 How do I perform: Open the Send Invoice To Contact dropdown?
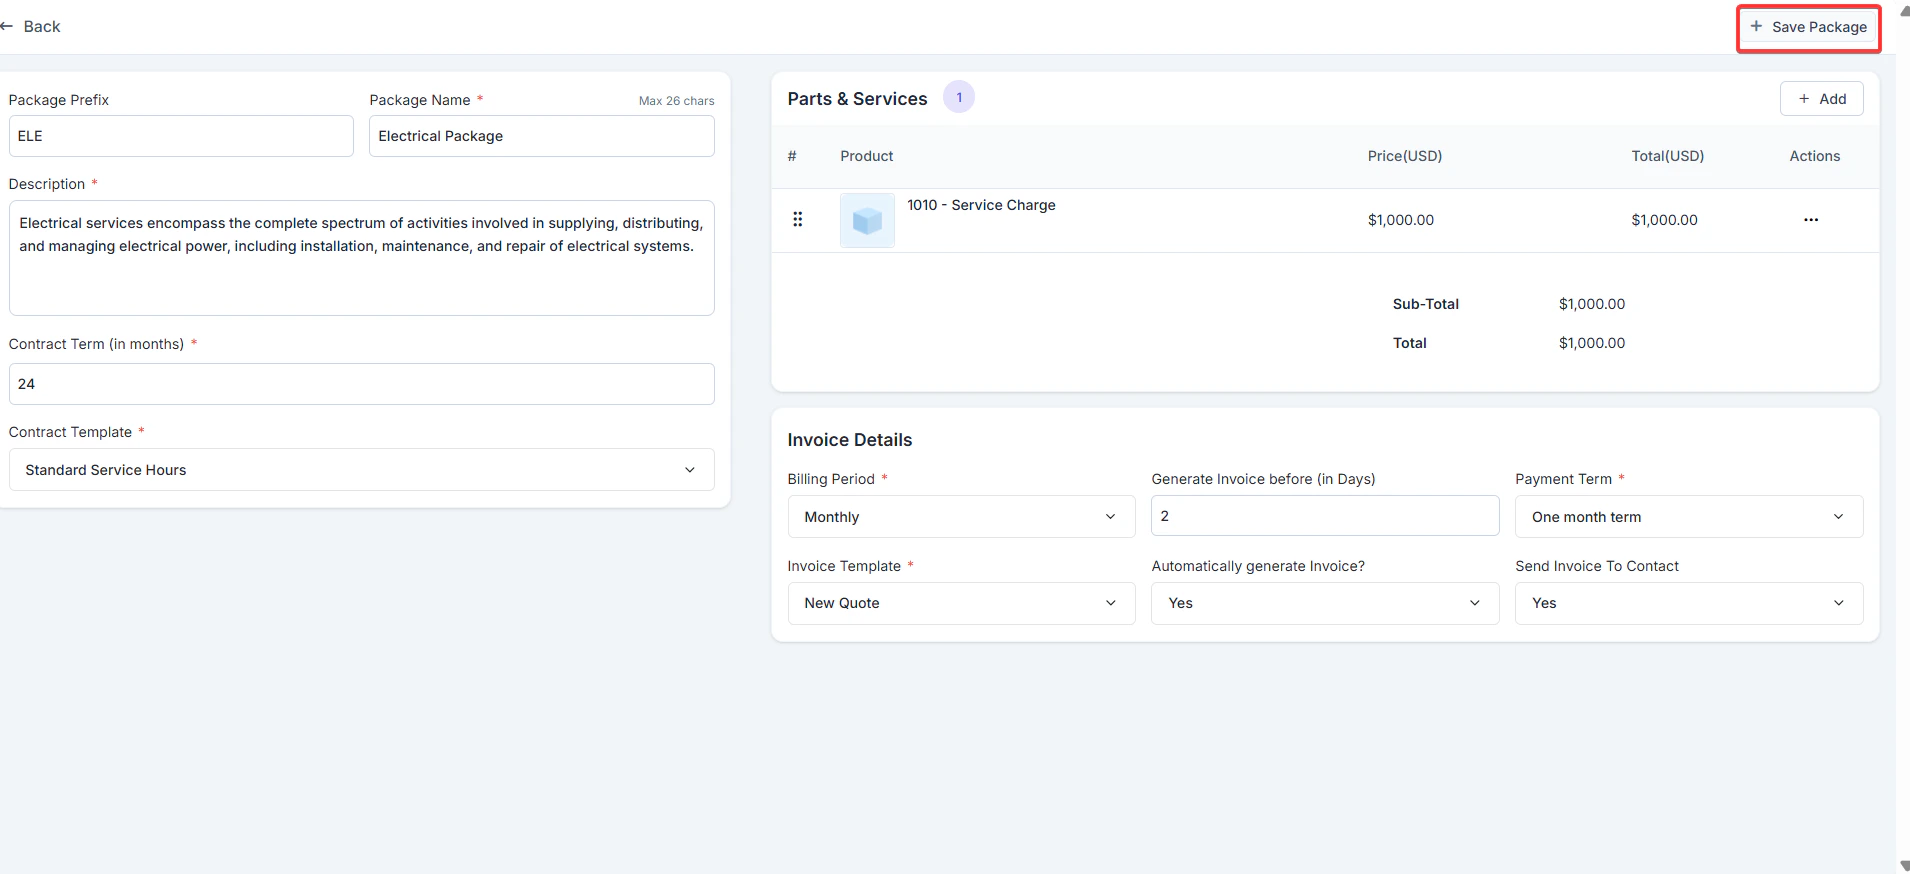point(1689,603)
